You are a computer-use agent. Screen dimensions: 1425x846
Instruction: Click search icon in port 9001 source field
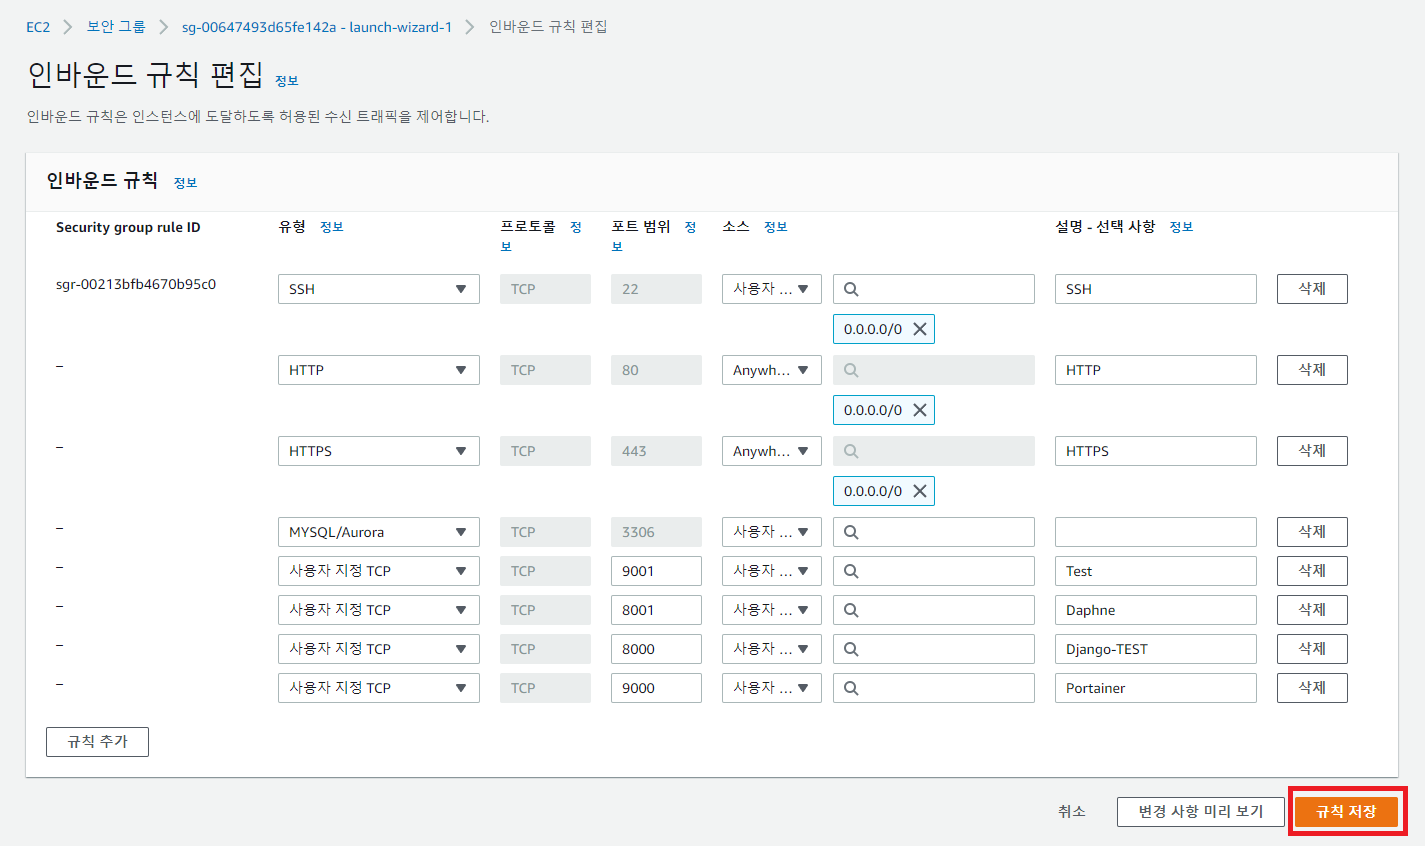(851, 571)
